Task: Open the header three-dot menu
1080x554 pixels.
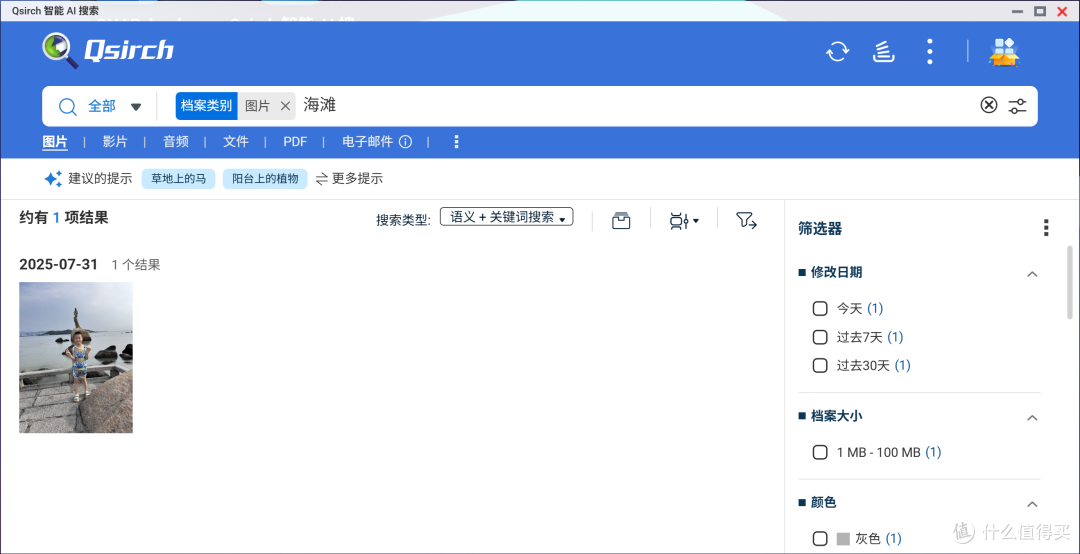Action: 930,52
